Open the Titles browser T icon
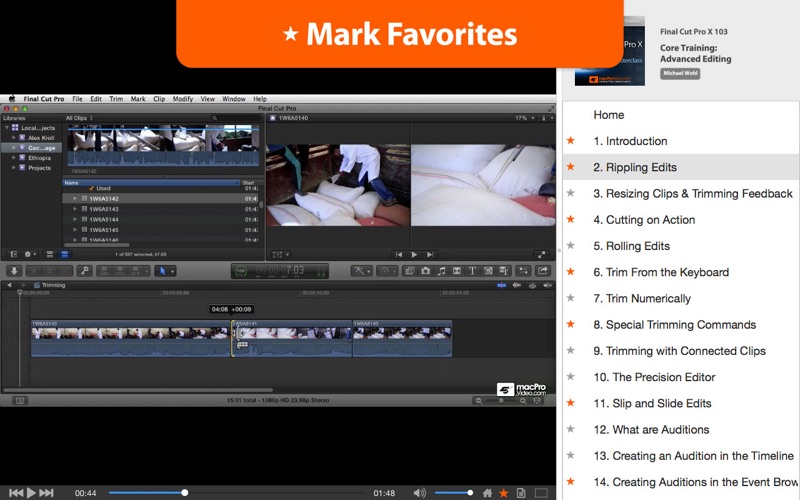Image resolution: width=800 pixels, height=500 pixels. coord(472,271)
